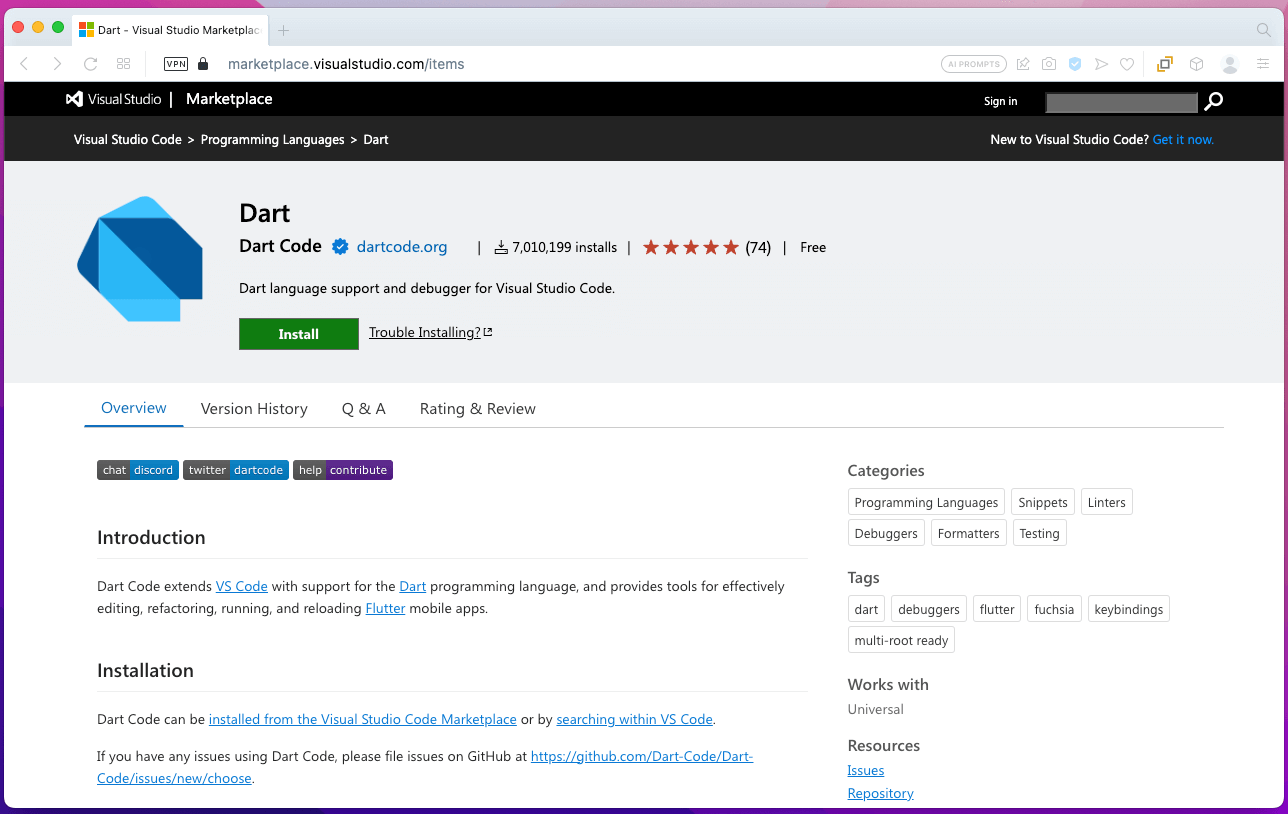This screenshot has width=1288, height=814.
Task: Open the browser profile account menu
Action: coord(1230,64)
